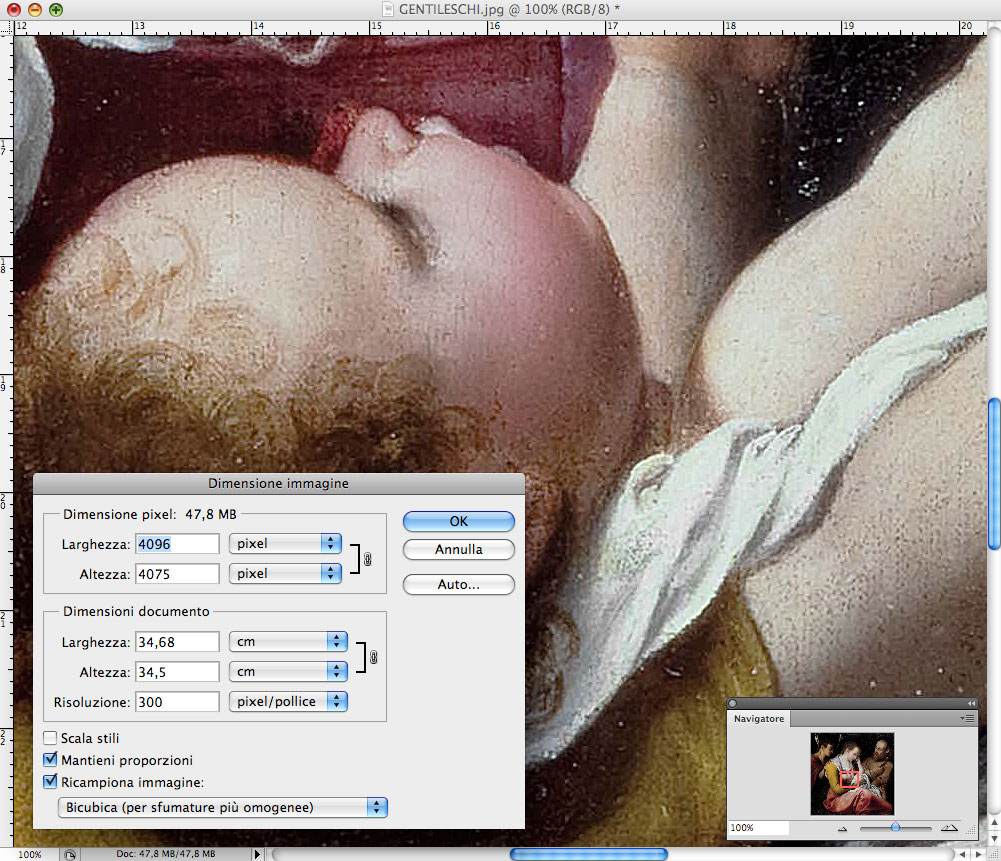Viewport: 1001px width, 861px height.
Task: Click the pixel Altezza field showing 4075
Action: click(177, 574)
